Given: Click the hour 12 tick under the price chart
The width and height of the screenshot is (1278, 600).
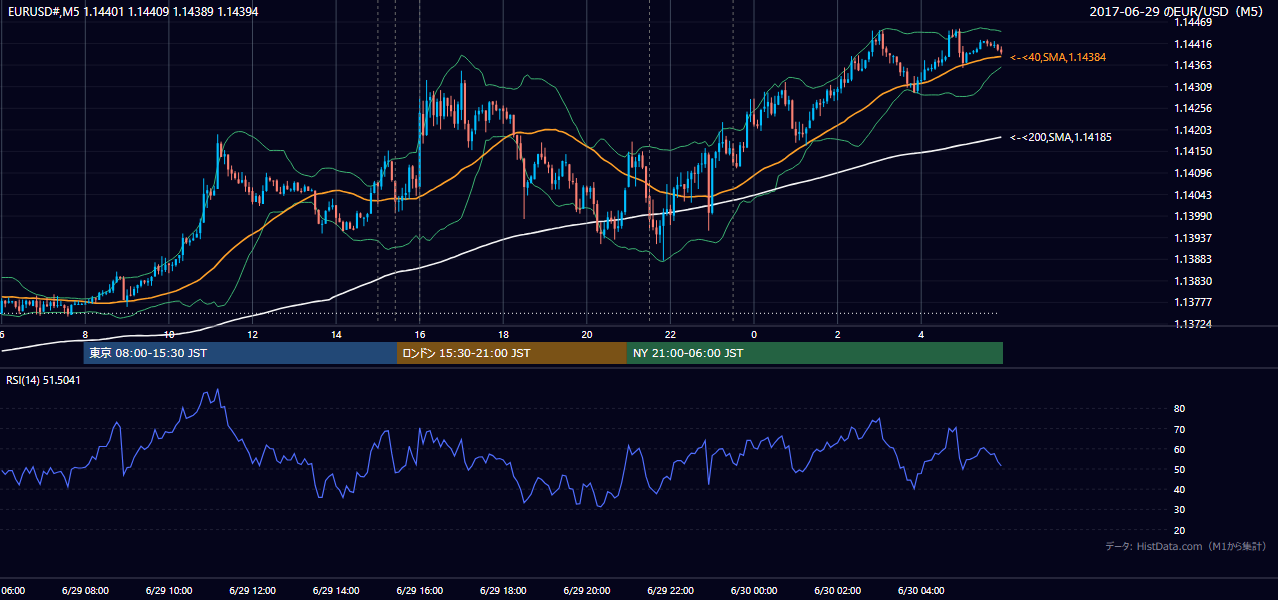Looking at the screenshot, I should [252, 335].
